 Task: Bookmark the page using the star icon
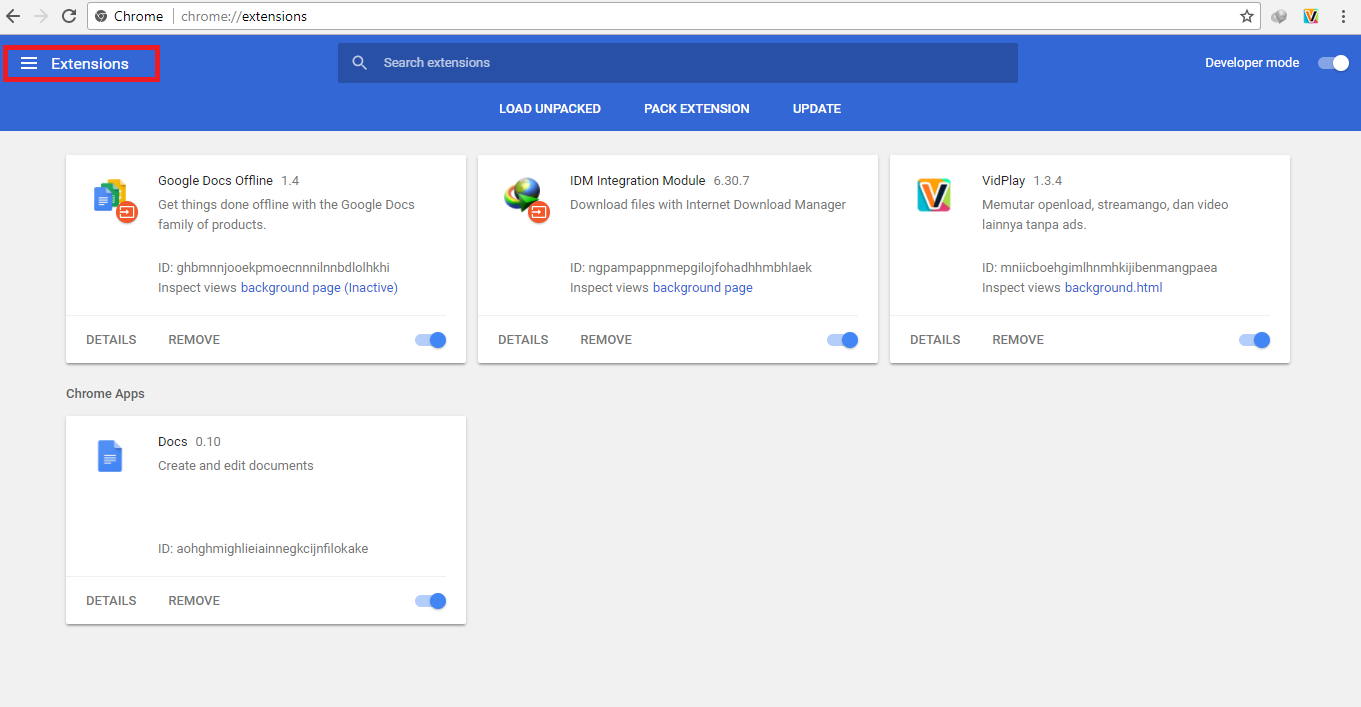coord(1247,16)
